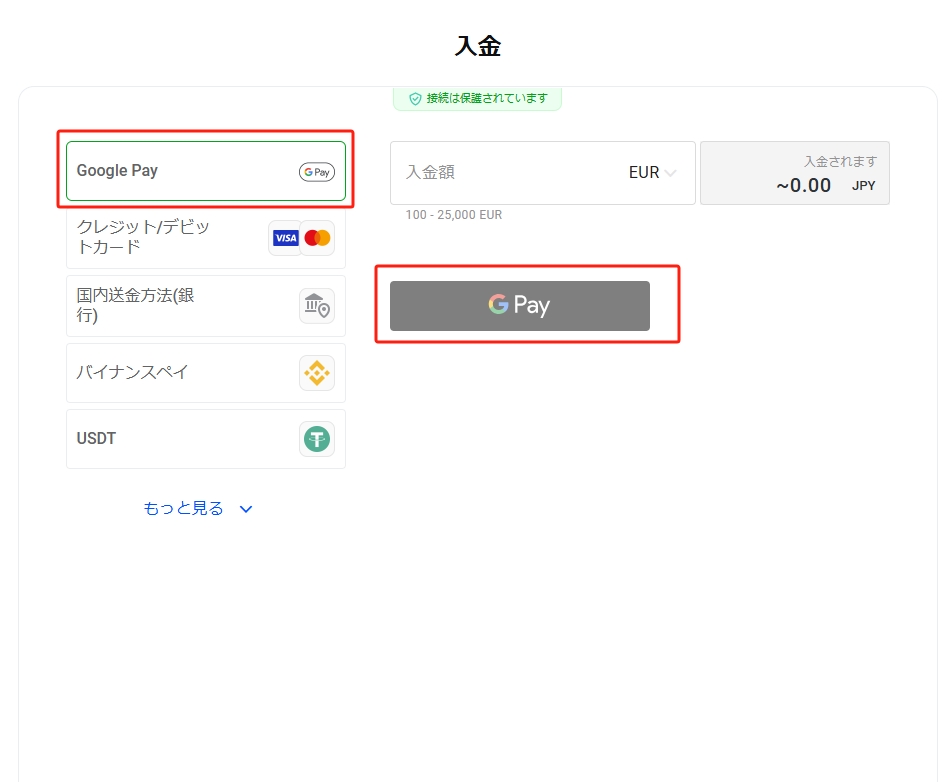Click the Mastercard logo icon
The width and height of the screenshot is (949, 782).
coord(317,238)
